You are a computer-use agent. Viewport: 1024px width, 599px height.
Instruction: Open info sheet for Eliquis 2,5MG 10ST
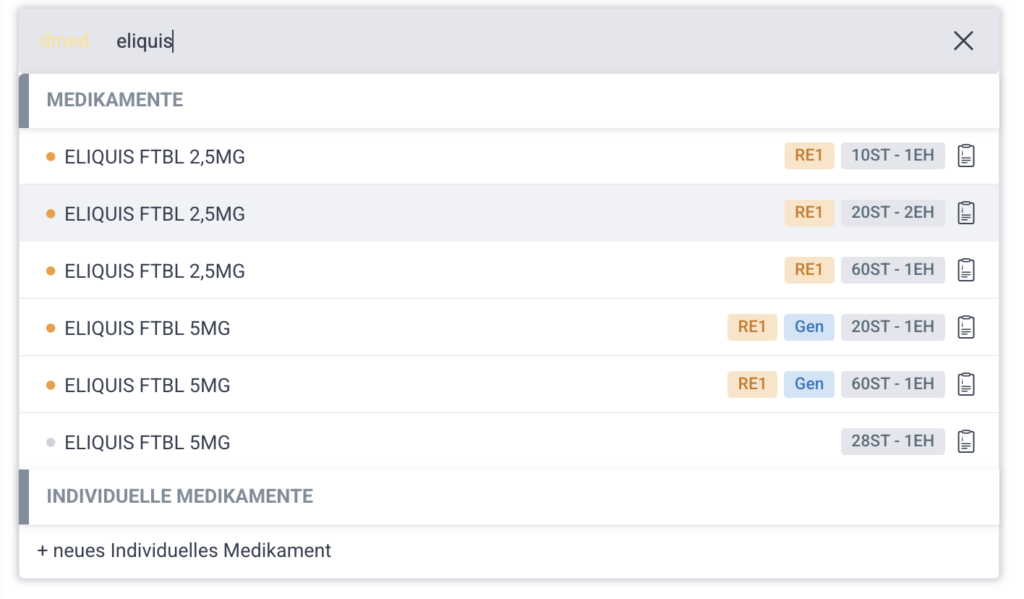[966, 156]
